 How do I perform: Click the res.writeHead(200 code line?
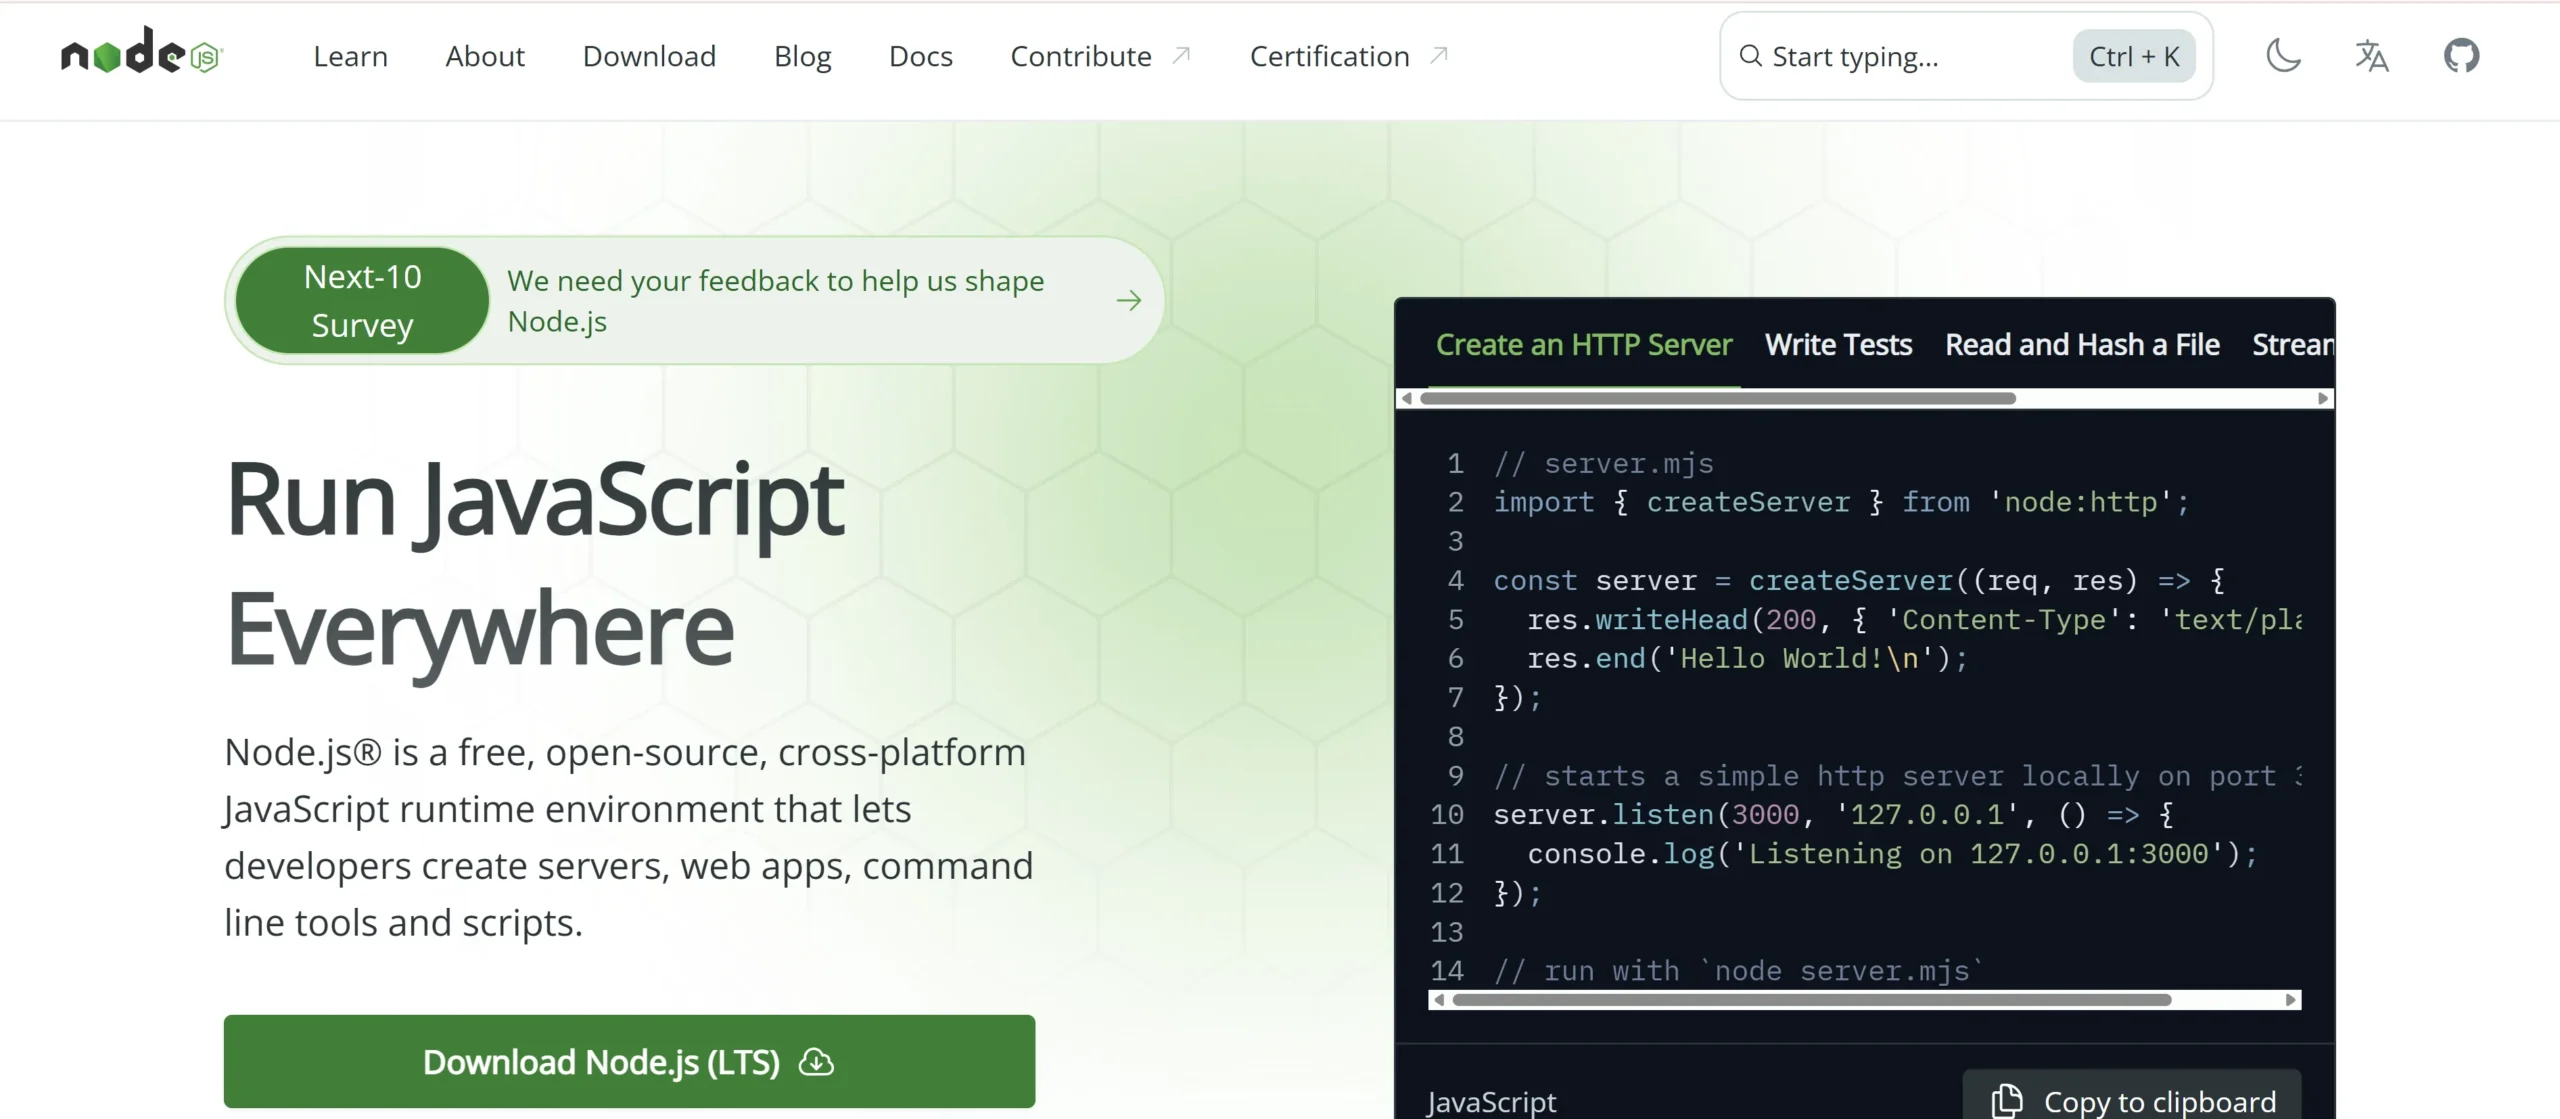click(1914, 620)
